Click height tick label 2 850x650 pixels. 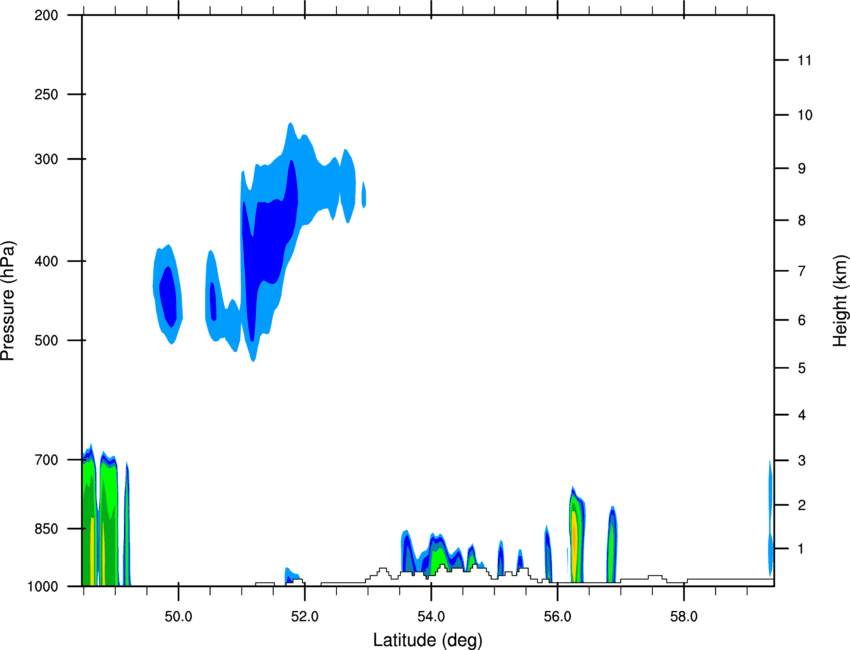point(802,505)
